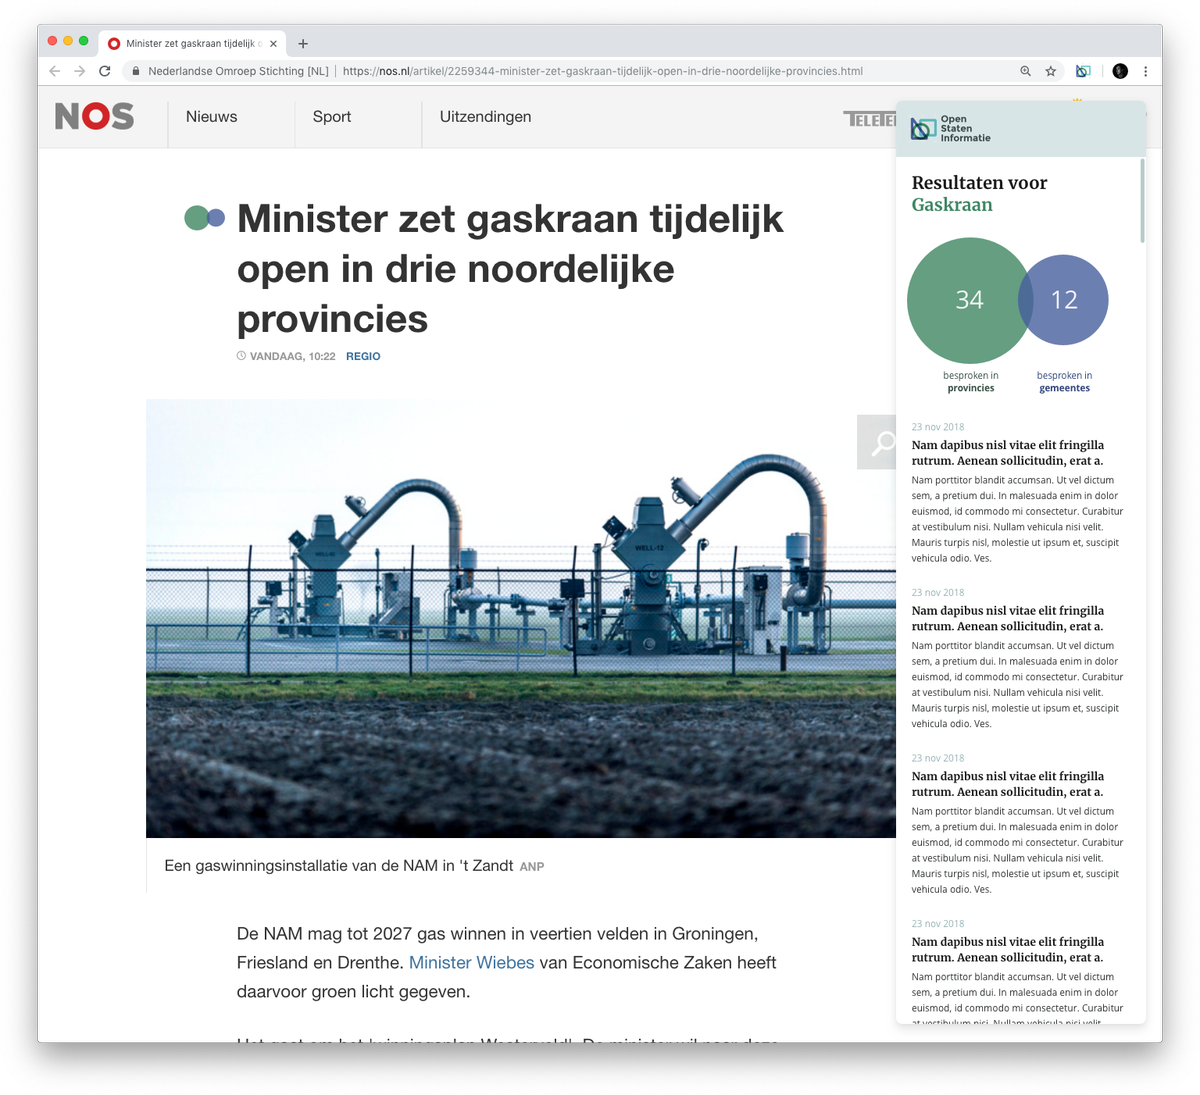This screenshot has width=1200, height=1095.
Task: Click the Open Staten Informatie panel logo
Action: click(x=950, y=128)
